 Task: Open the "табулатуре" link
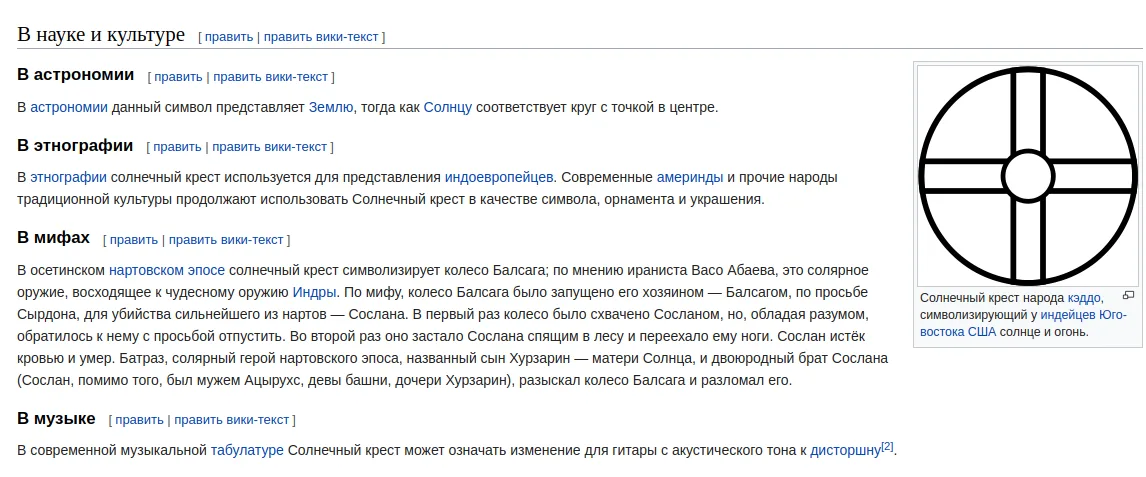247,451
